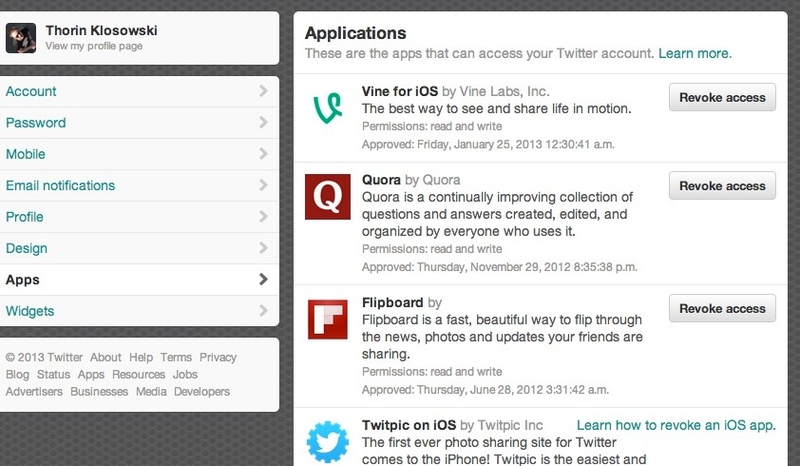Revoke access for Quora
This screenshot has width=800, height=466.
point(722,186)
